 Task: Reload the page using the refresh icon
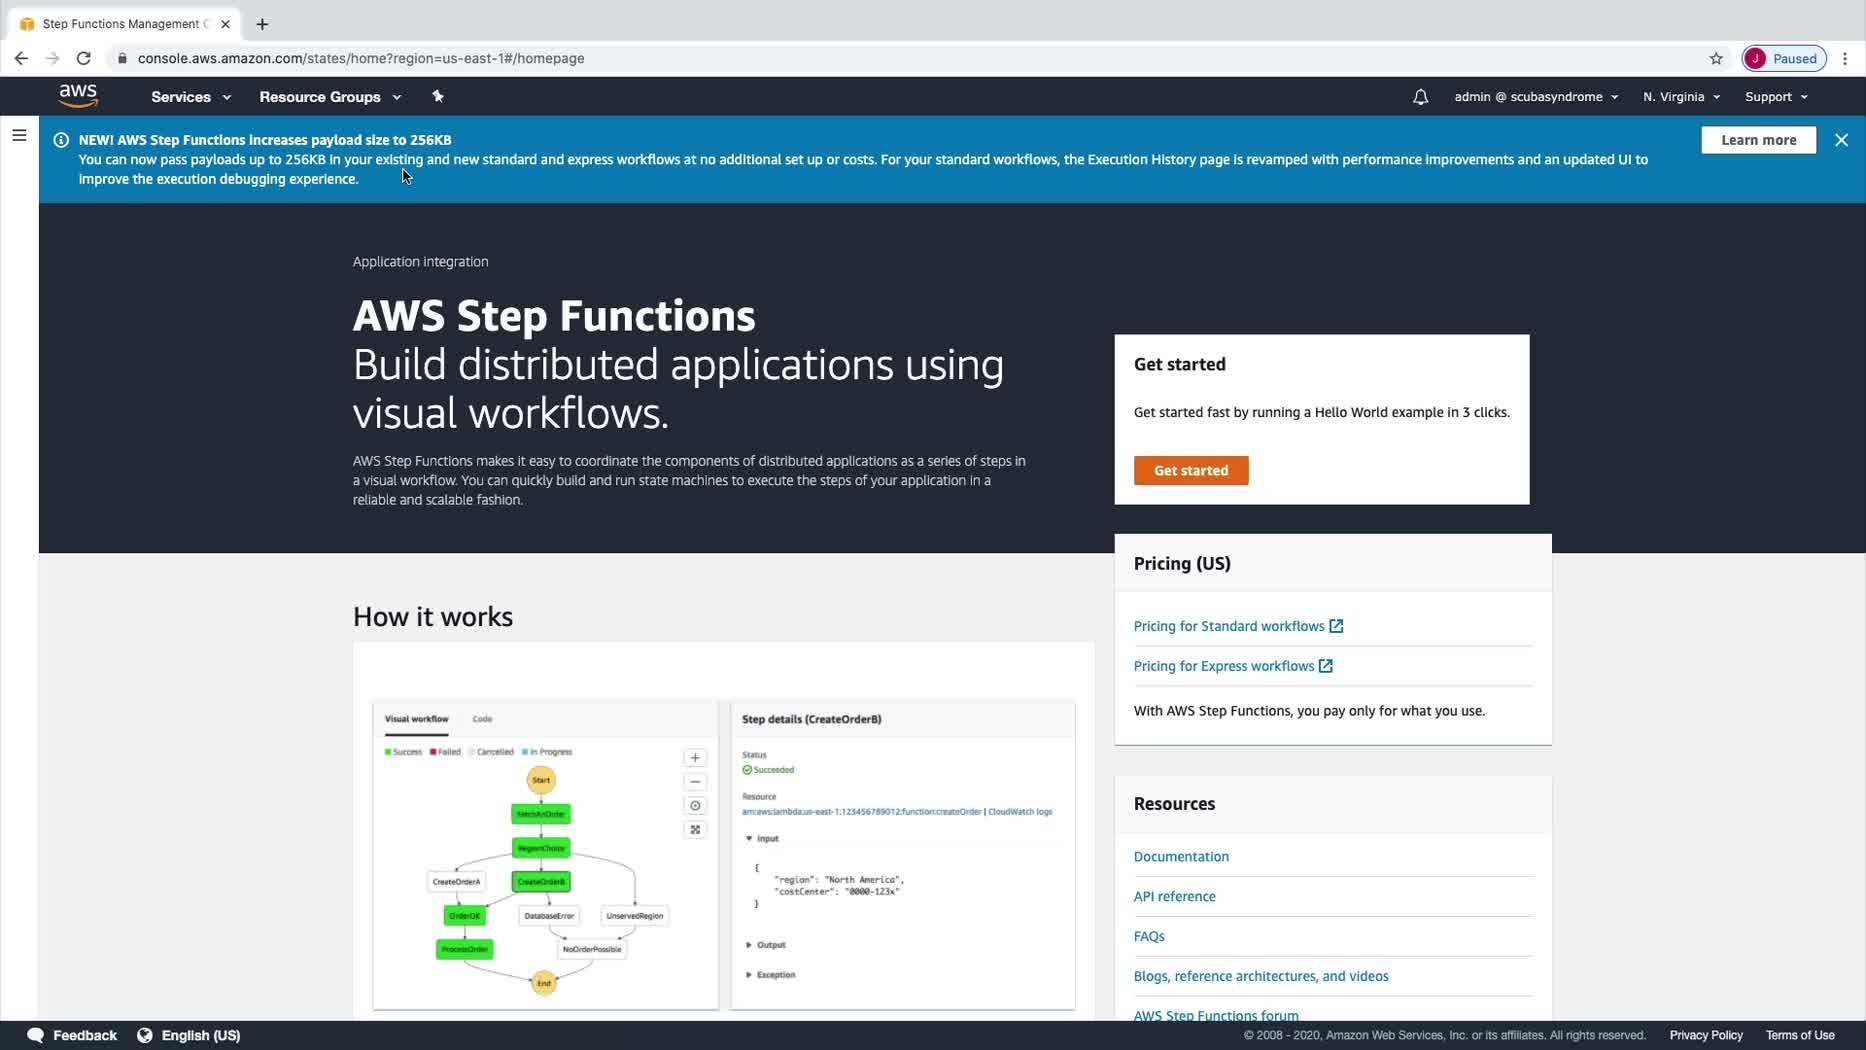[x=84, y=58]
